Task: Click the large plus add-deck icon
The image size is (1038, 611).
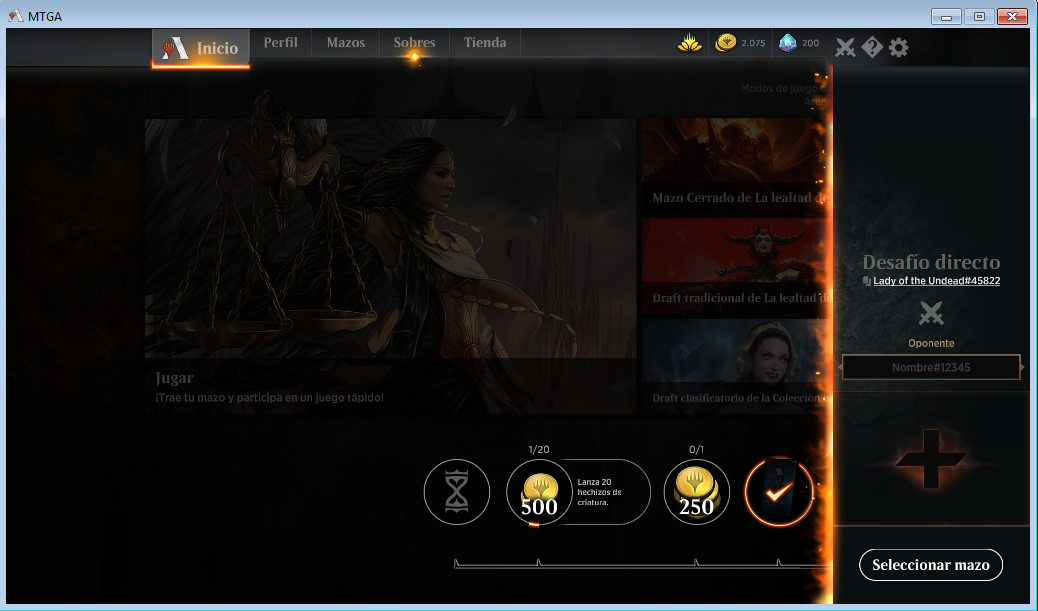Action: point(931,459)
